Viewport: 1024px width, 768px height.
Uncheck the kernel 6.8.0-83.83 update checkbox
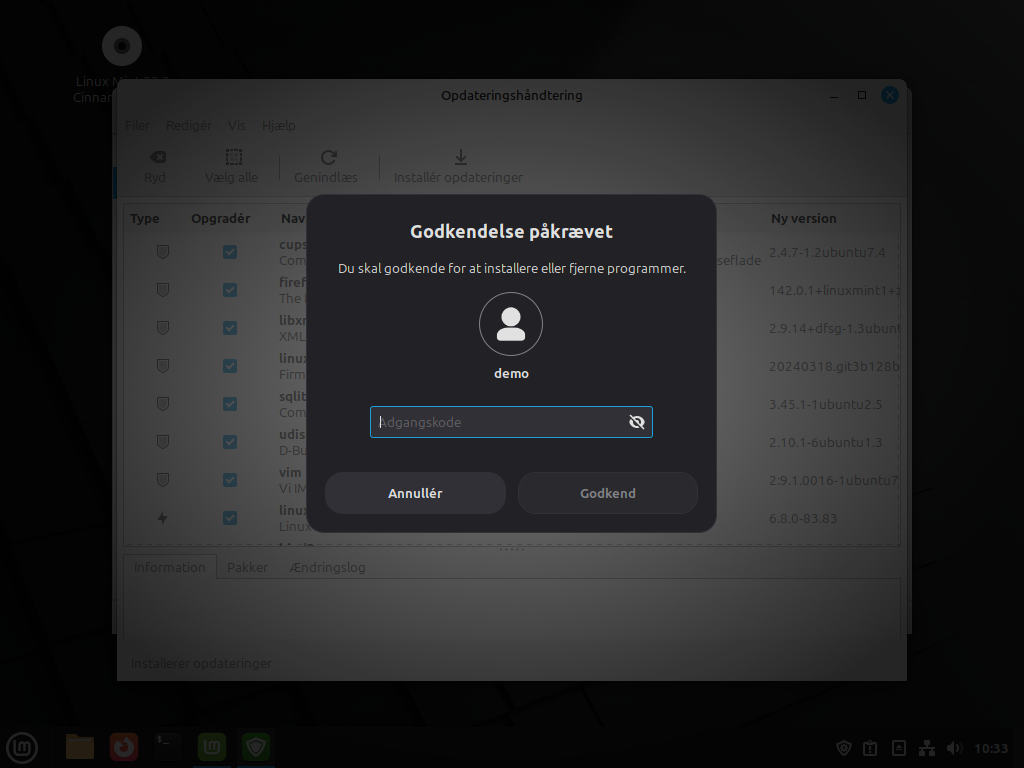[230, 518]
